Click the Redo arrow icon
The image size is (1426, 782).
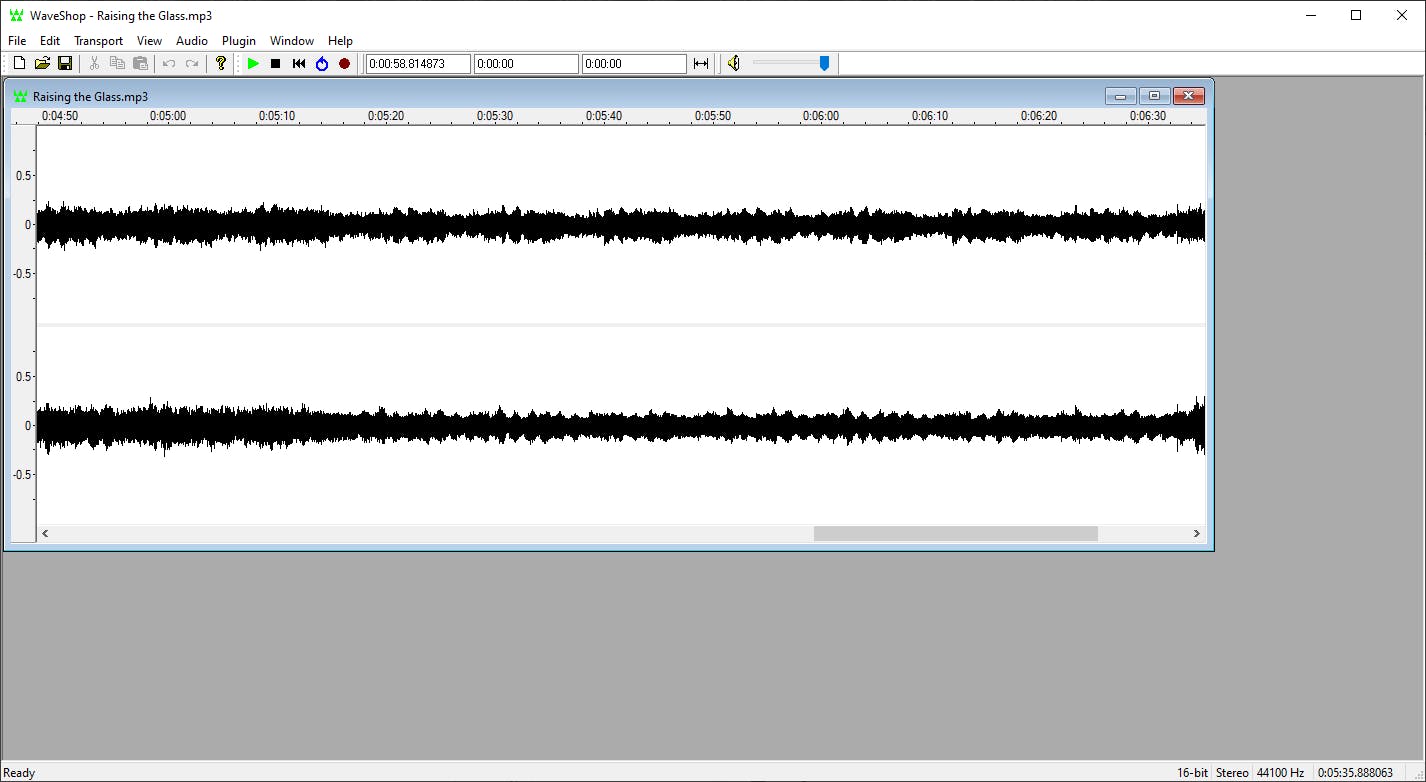pyautogui.click(x=192, y=64)
